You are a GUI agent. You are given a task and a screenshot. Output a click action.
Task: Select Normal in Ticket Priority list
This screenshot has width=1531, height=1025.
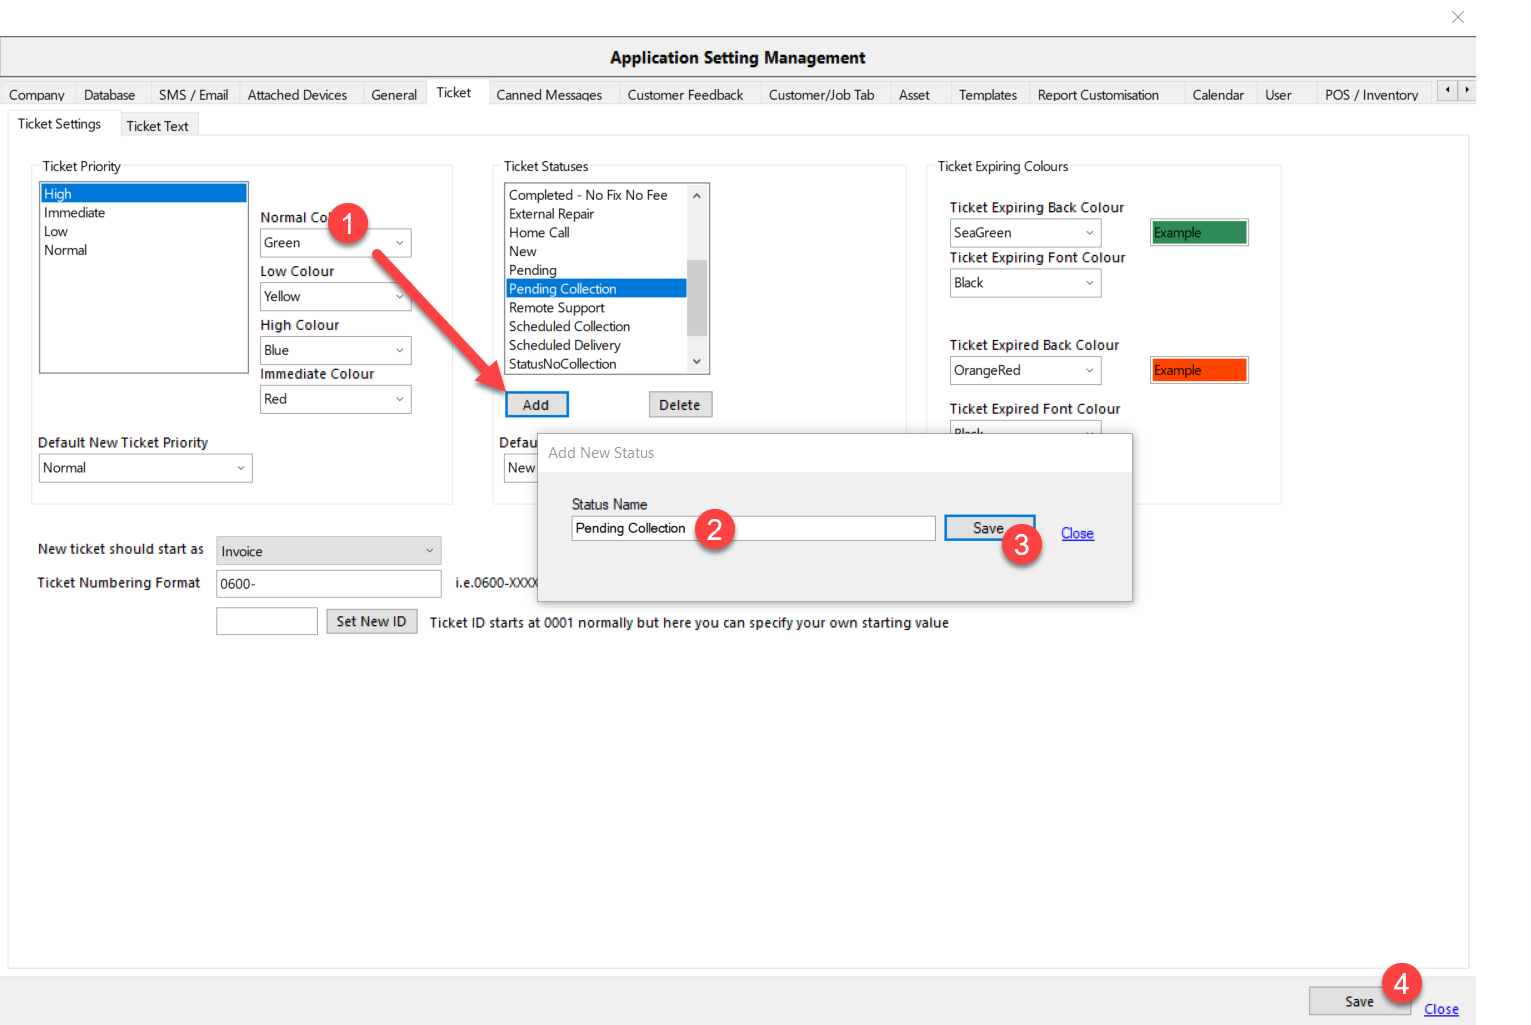pos(144,251)
